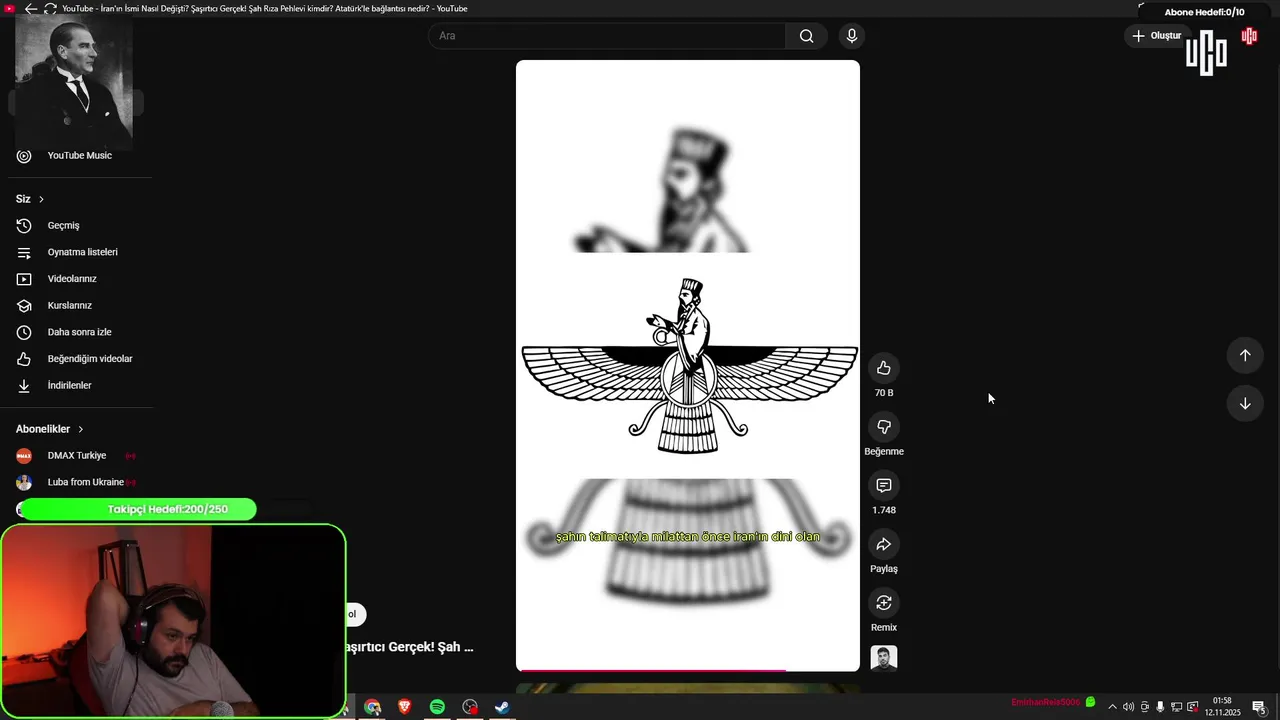Open OBS Studio from the taskbar
The height and width of the screenshot is (720, 1280).
(470, 707)
